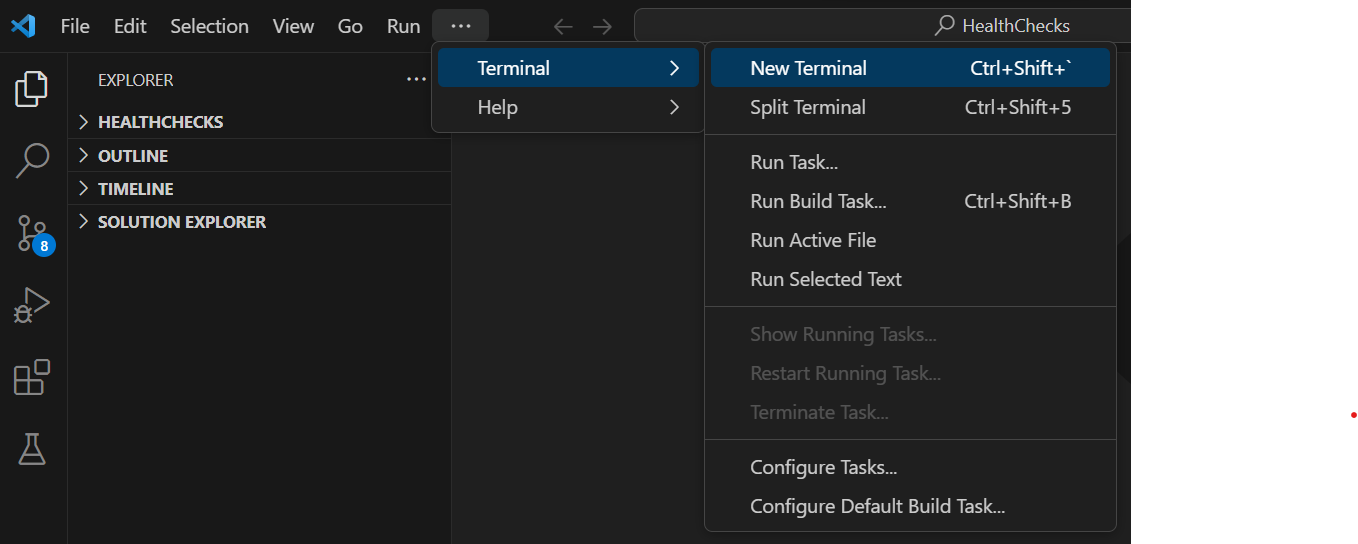Viewport: 1358px width, 544px height.
Task: Click the Go Back arrow
Action: [x=563, y=27]
